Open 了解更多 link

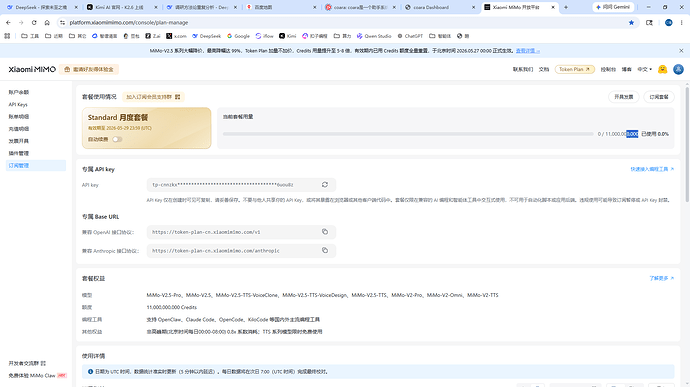coord(661,278)
